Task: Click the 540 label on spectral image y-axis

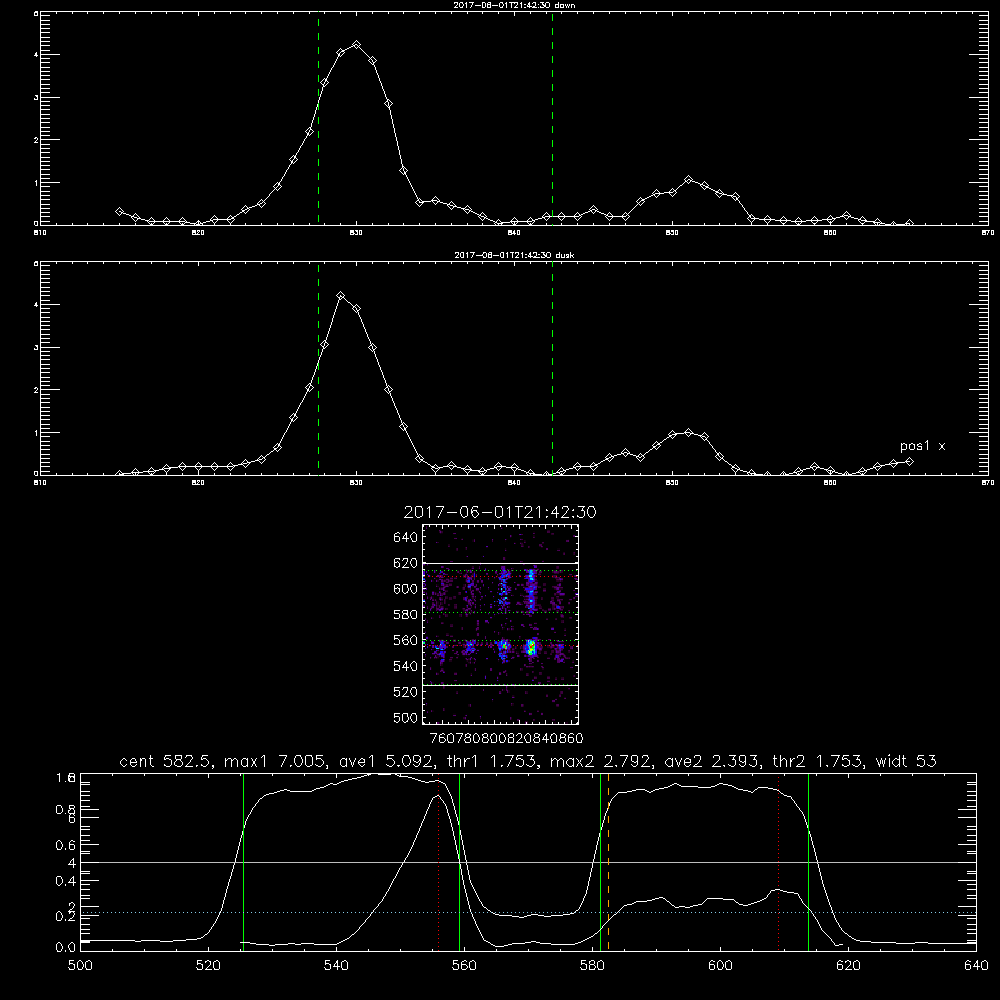Action: tap(406, 666)
